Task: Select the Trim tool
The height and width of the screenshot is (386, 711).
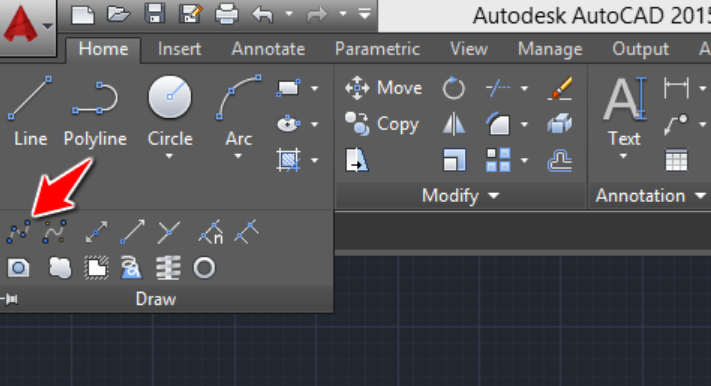Action: tap(498, 88)
